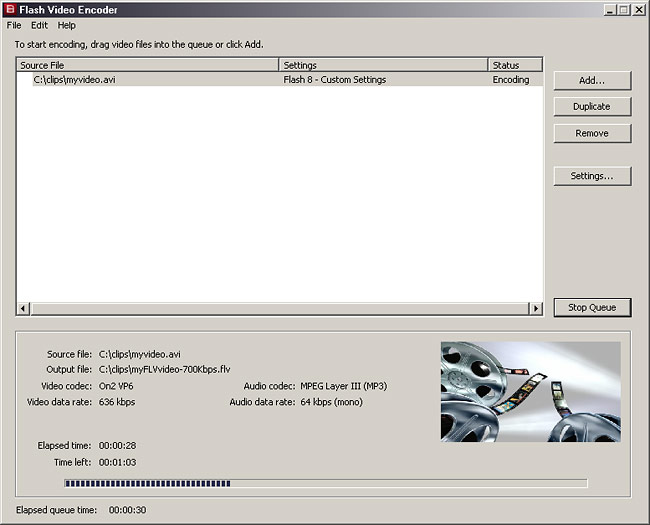This screenshot has height=525, width=650.
Task: Duplicate the selected queue item
Action: click(592, 107)
